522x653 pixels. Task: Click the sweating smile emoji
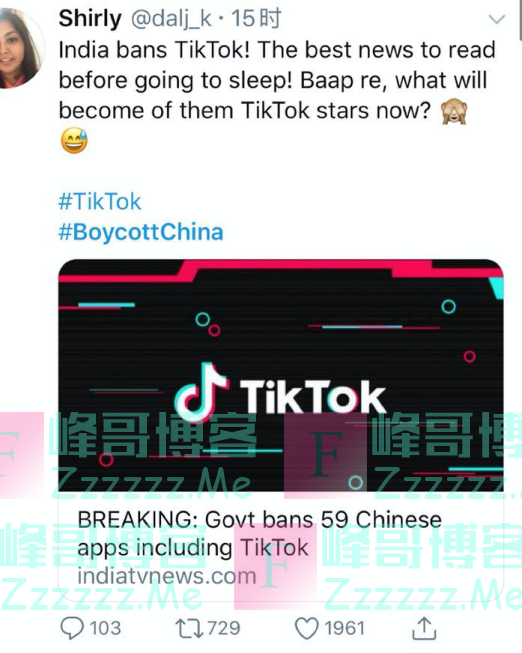(74, 140)
